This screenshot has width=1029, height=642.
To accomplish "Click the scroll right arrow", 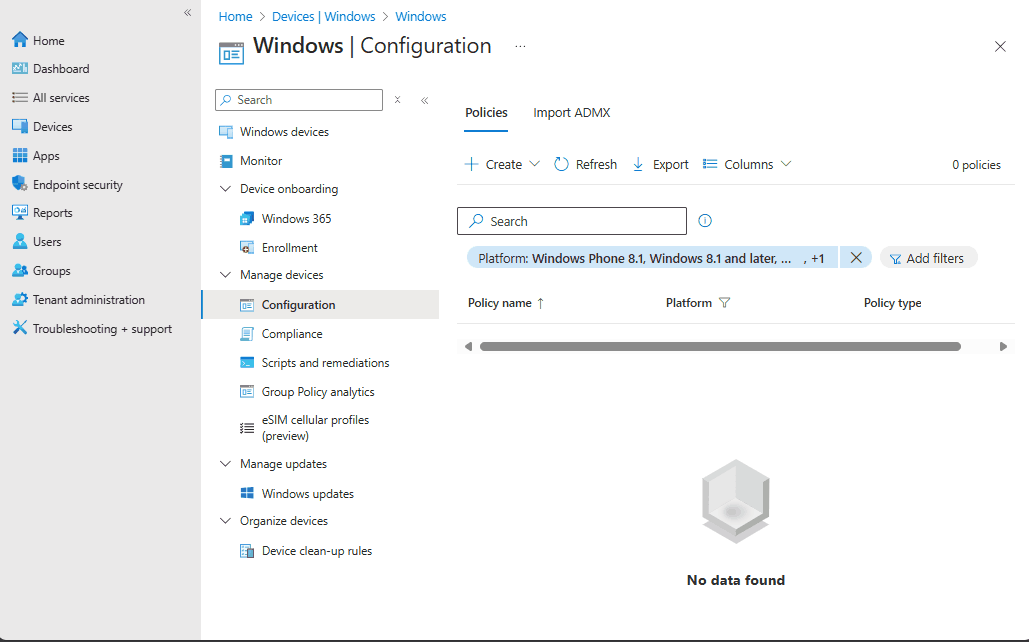I will click(x=1003, y=346).
